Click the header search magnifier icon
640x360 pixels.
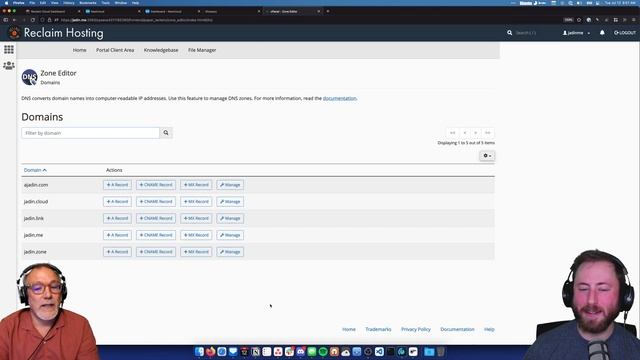[x=509, y=33]
